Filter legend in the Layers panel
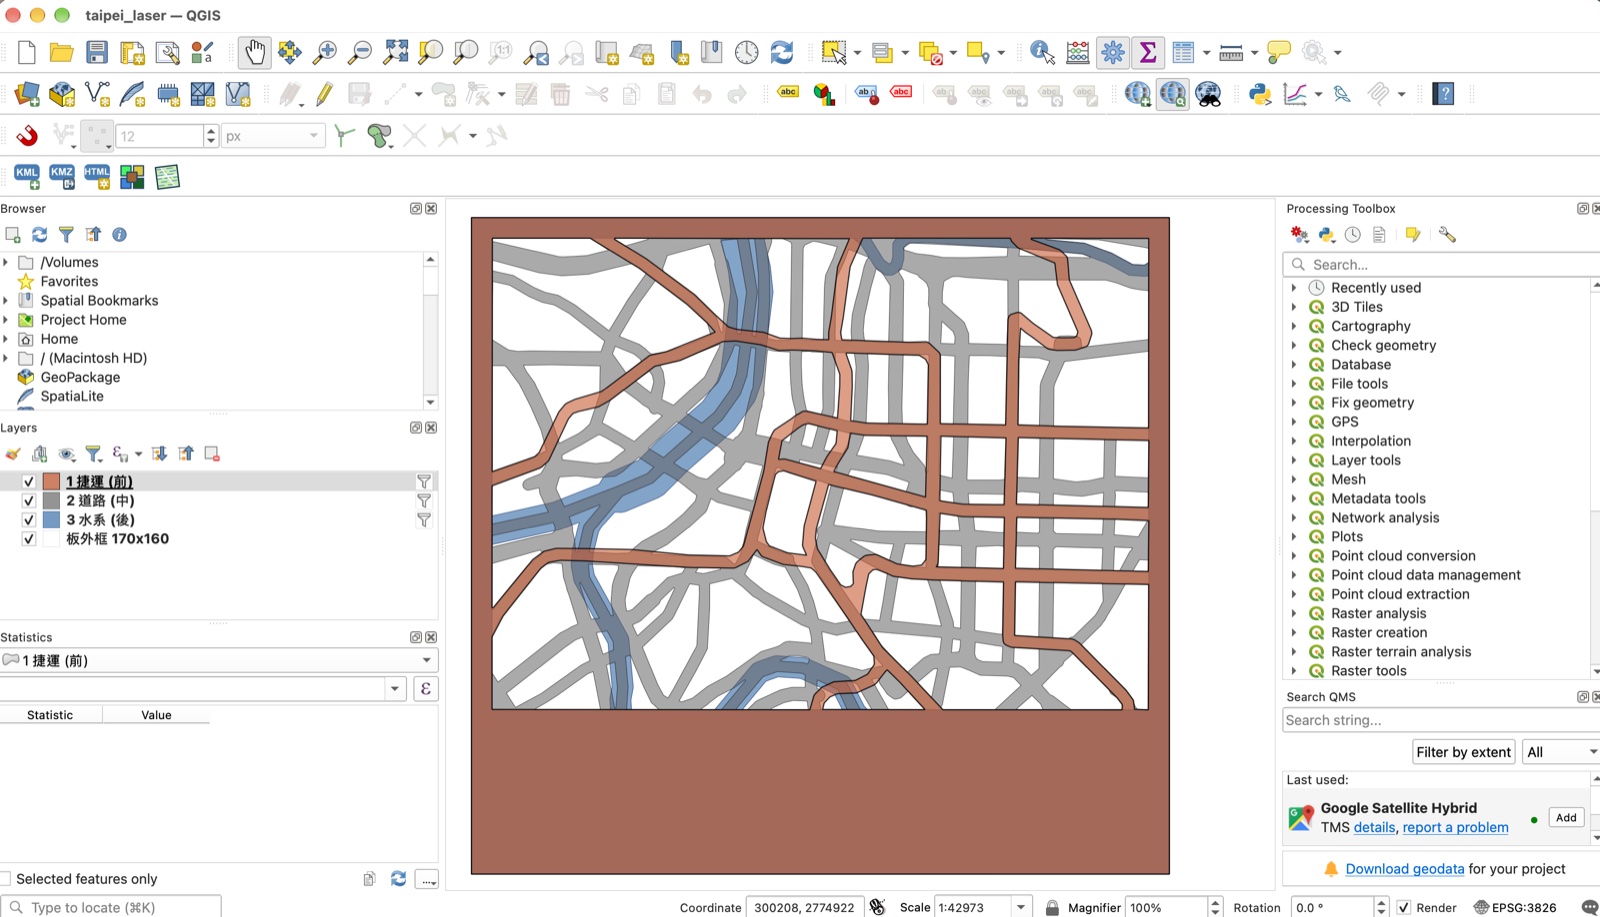Viewport: 1600px width, 917px height. click(93, 454)
